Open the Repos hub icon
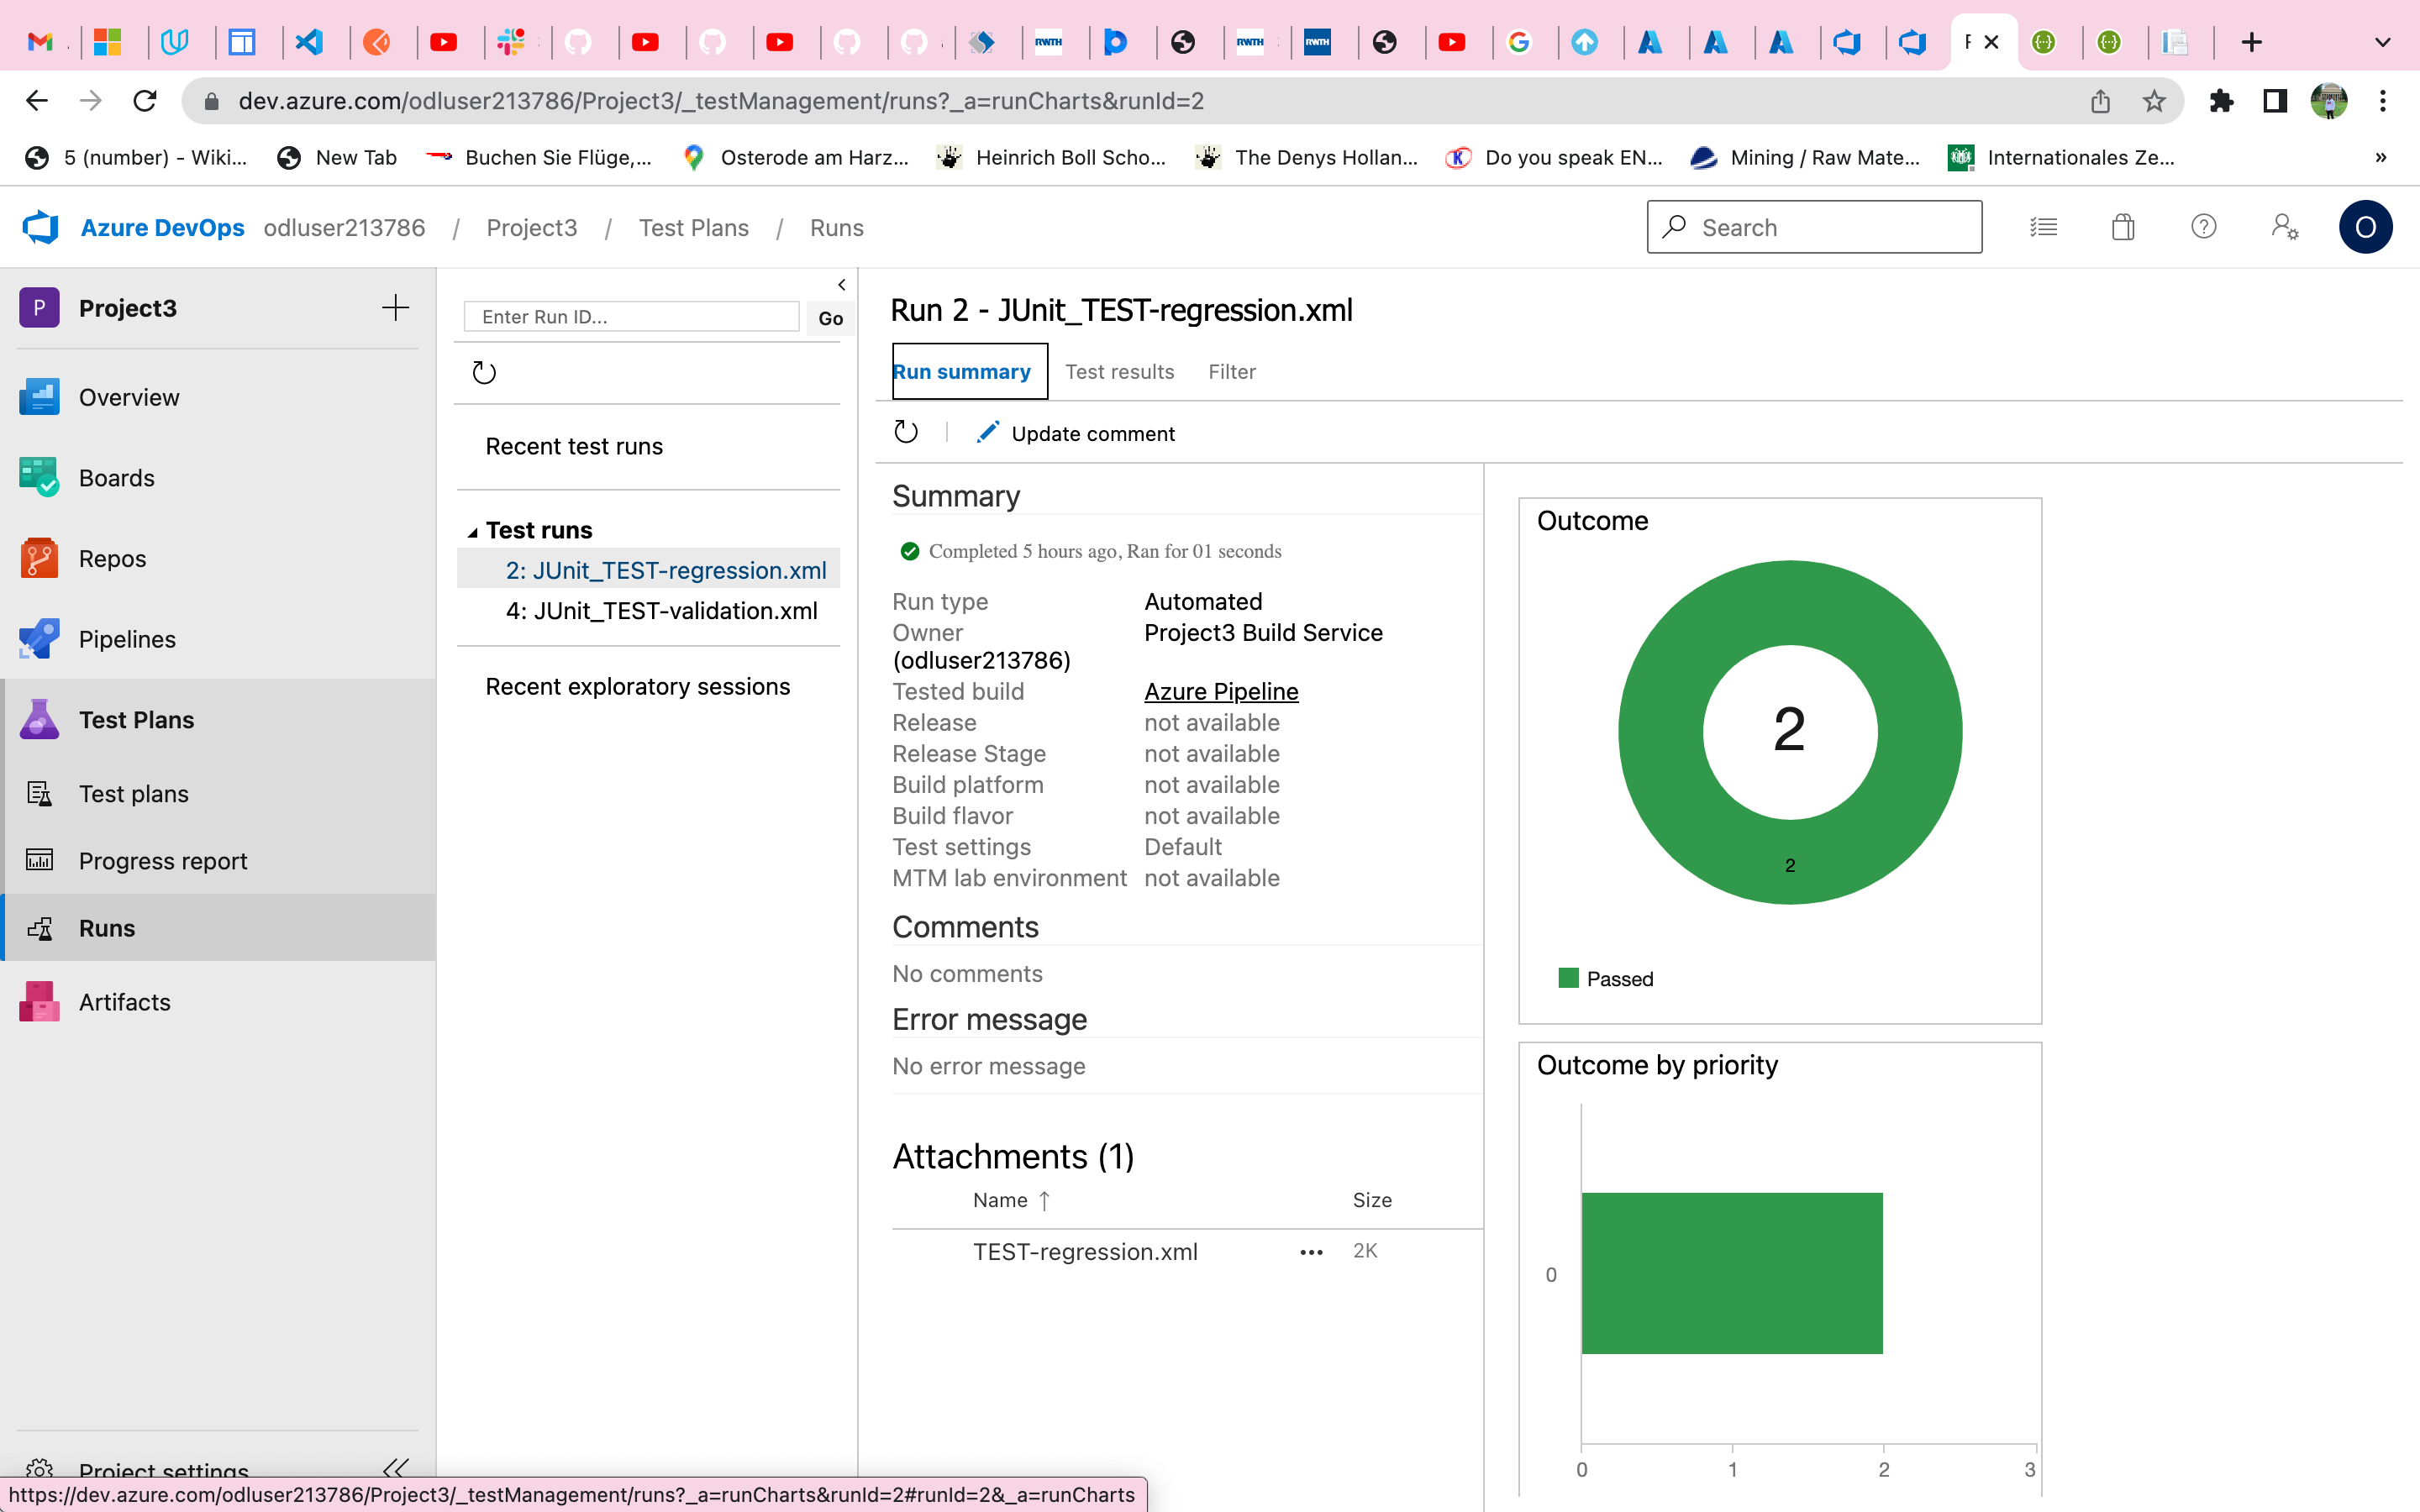The width and height of the screenshot is (2420, 1512). [39, 559]
